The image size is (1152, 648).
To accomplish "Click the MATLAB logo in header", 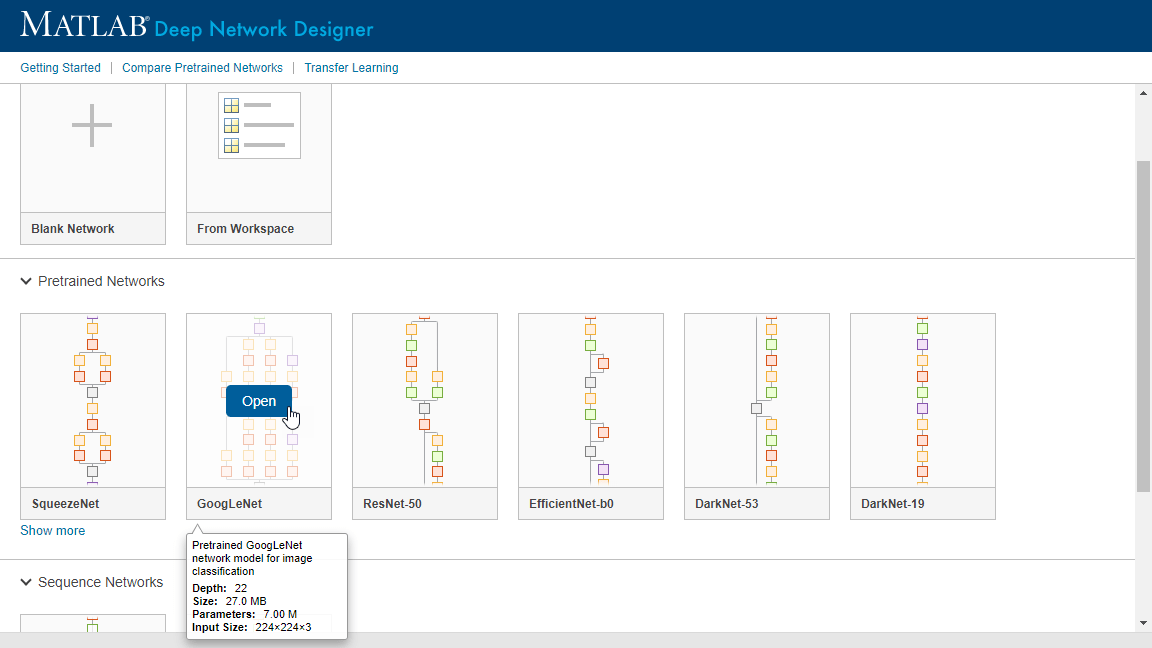I will [x=85, y=26].
